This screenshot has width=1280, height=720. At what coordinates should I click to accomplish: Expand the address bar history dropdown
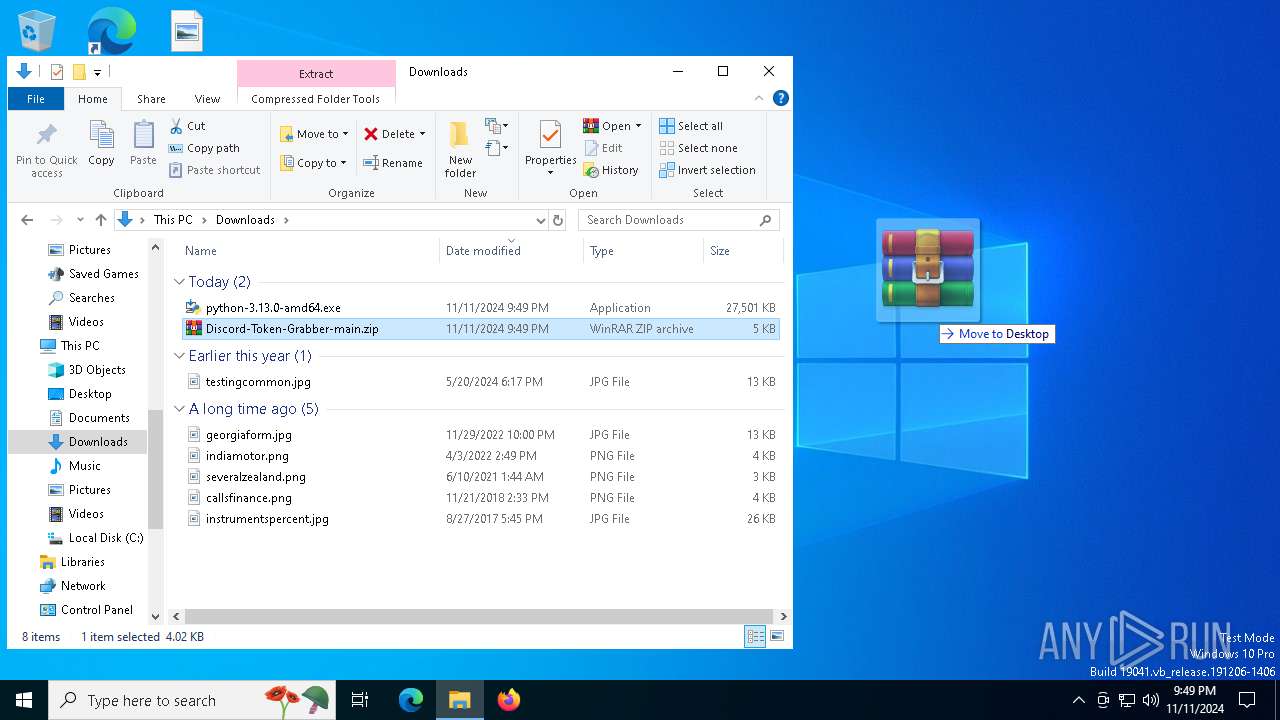point(541,220)
